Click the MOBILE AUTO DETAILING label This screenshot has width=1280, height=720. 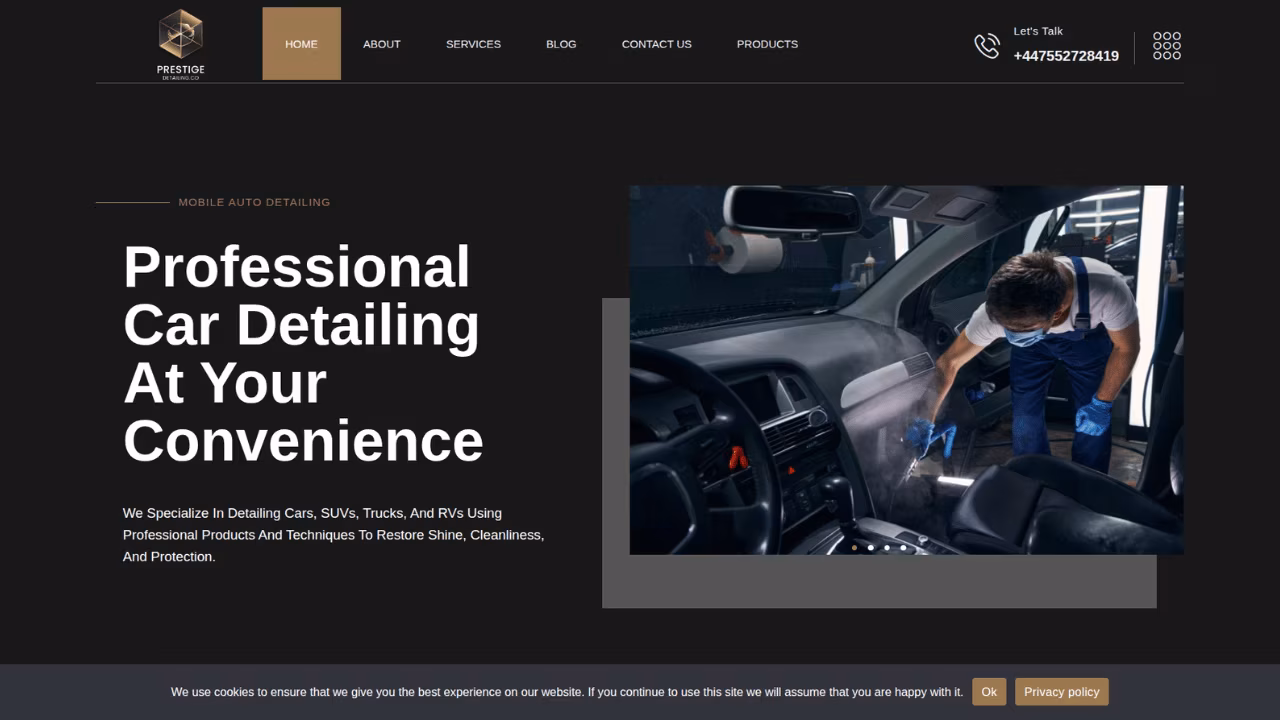click(254, 202)
